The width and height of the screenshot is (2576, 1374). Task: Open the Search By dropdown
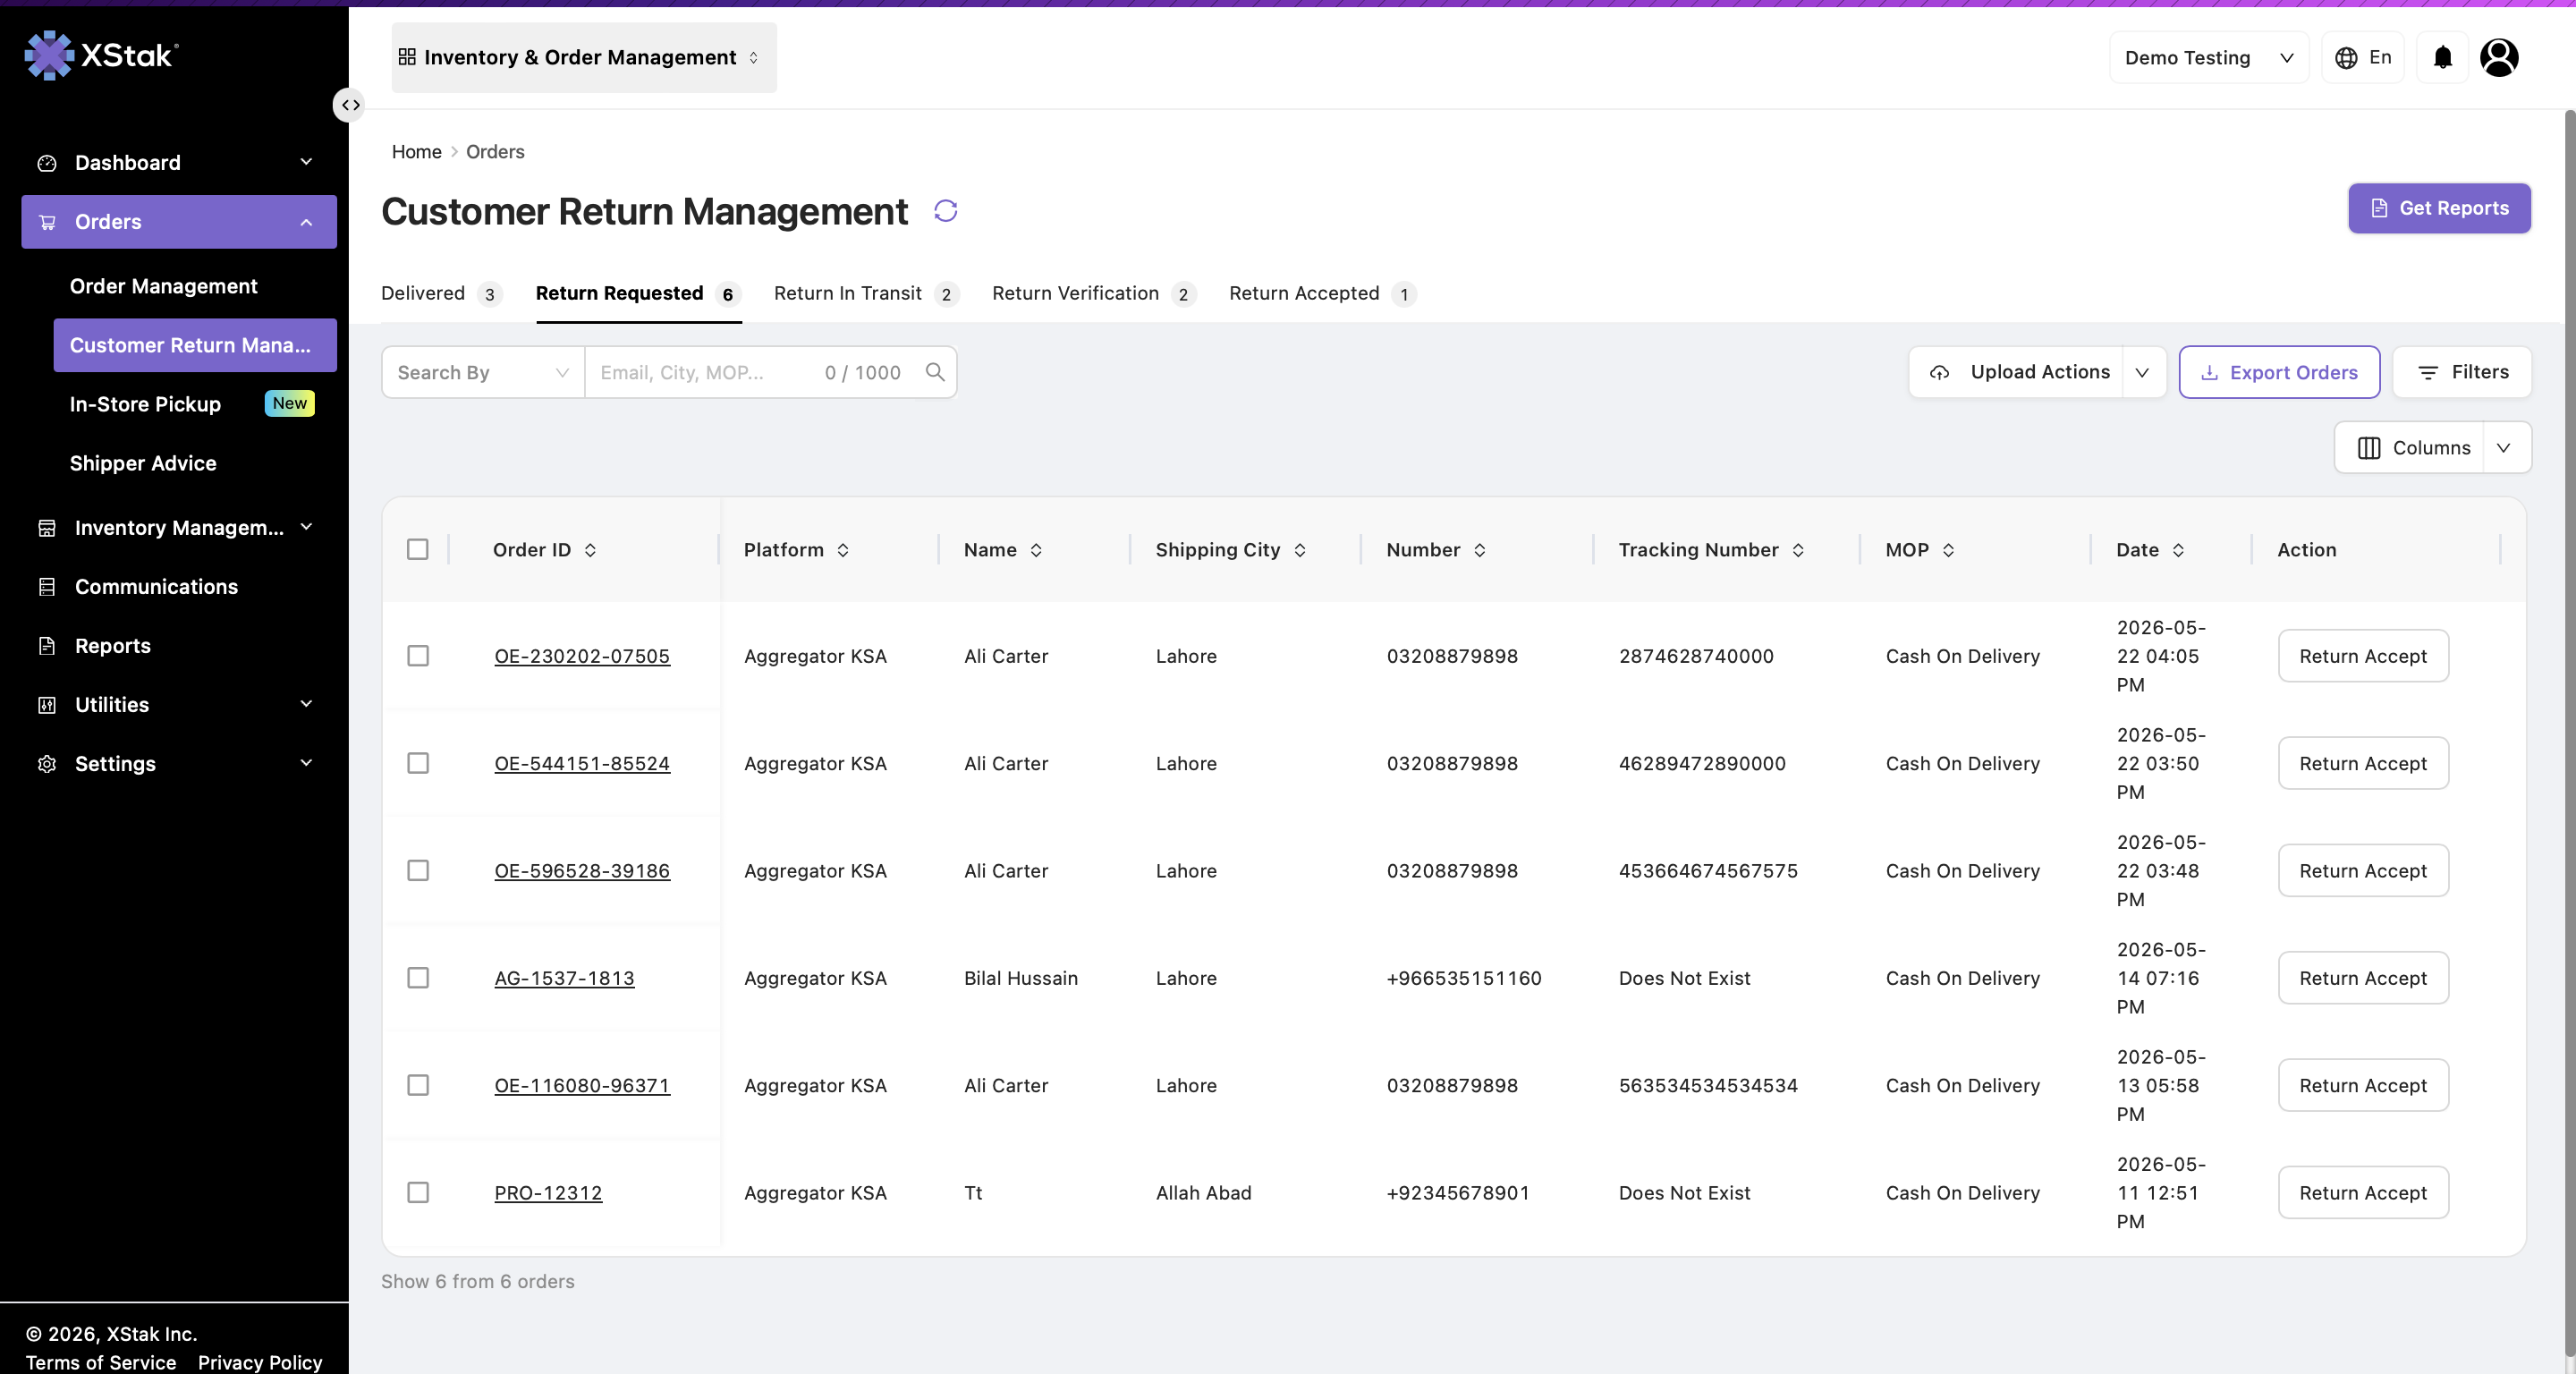point(483,372)
